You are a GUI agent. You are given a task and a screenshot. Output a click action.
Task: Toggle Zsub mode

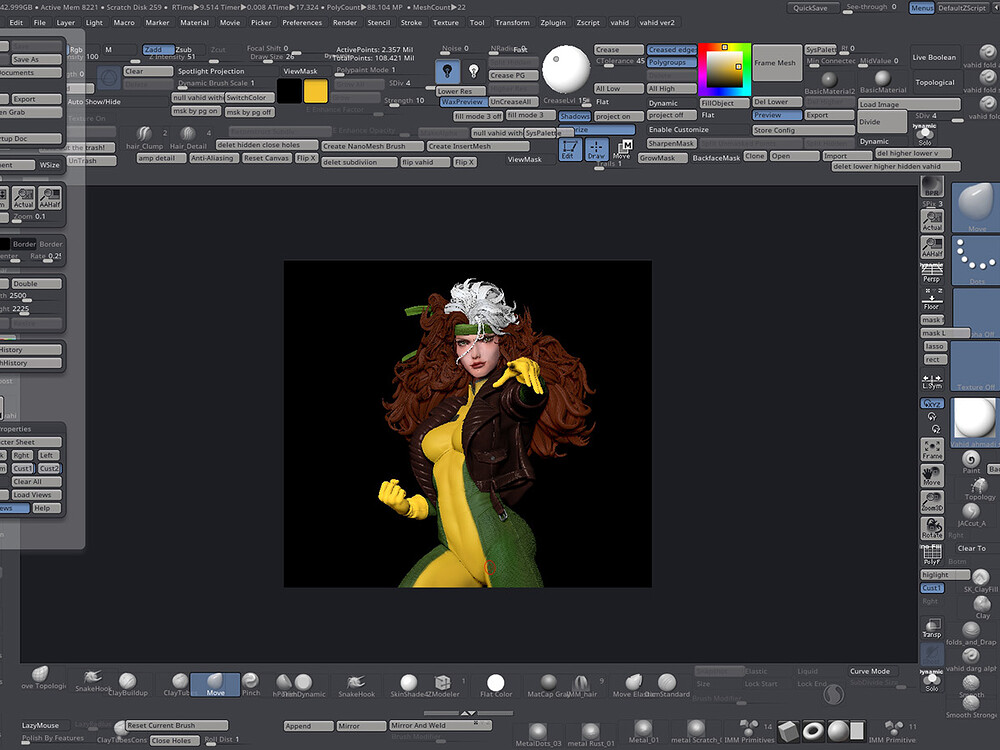click(184, 49)
